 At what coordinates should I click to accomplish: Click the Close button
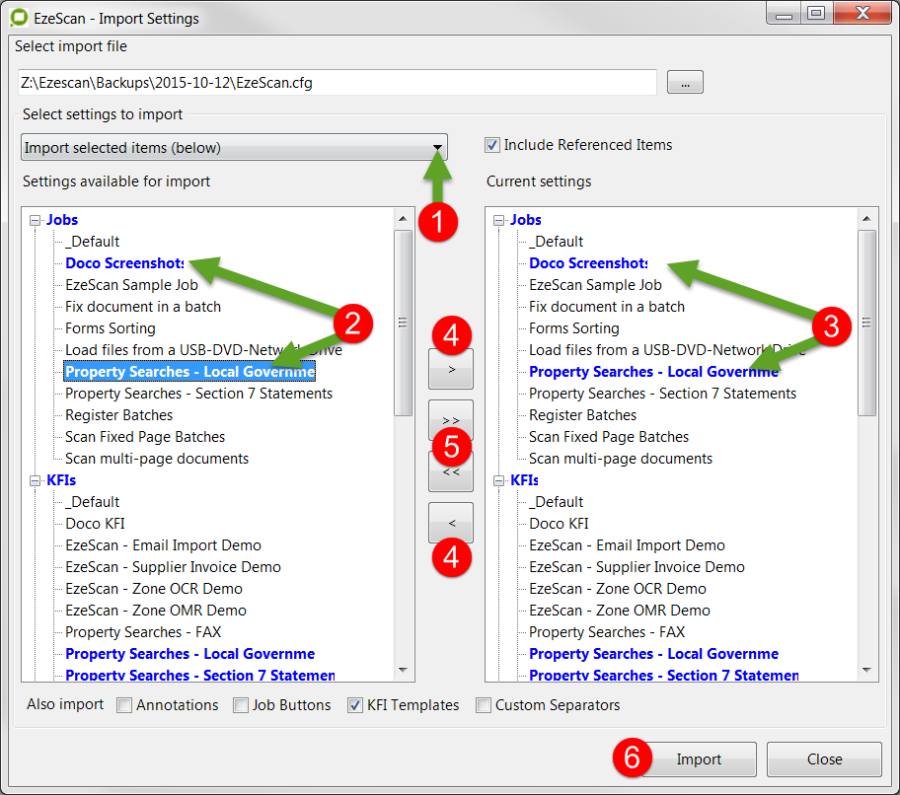click(x=824, y=759)
